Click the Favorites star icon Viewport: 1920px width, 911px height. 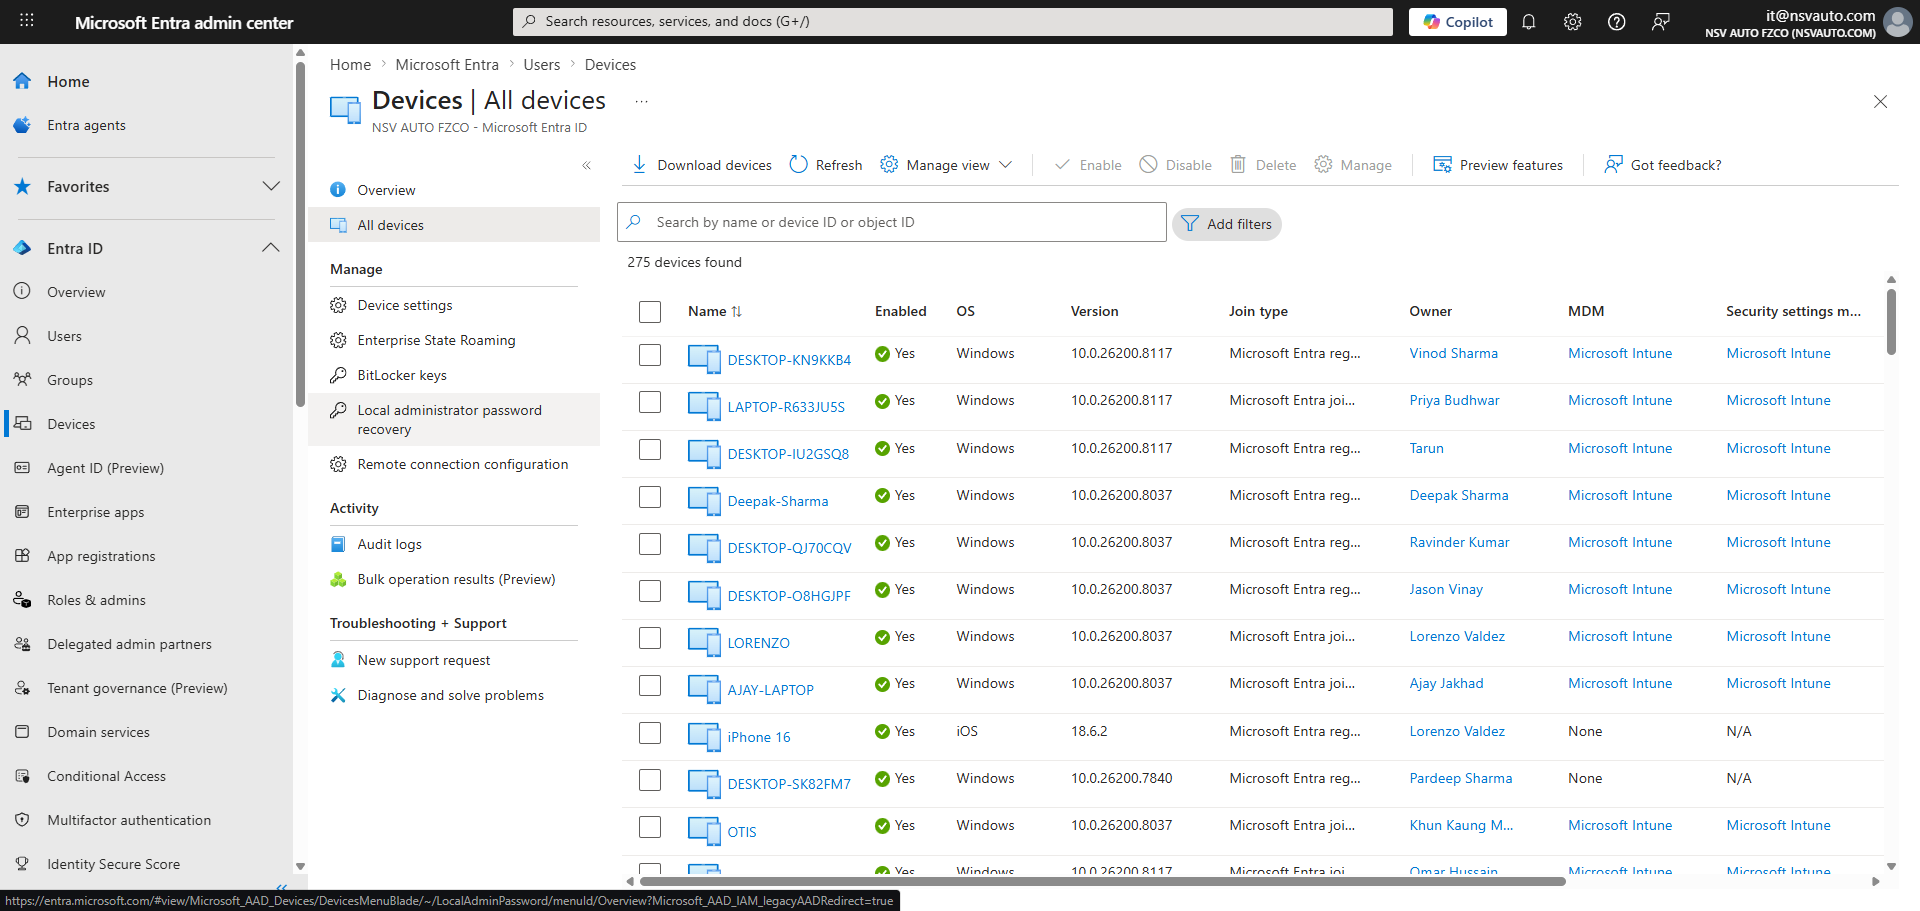[22, 186]
